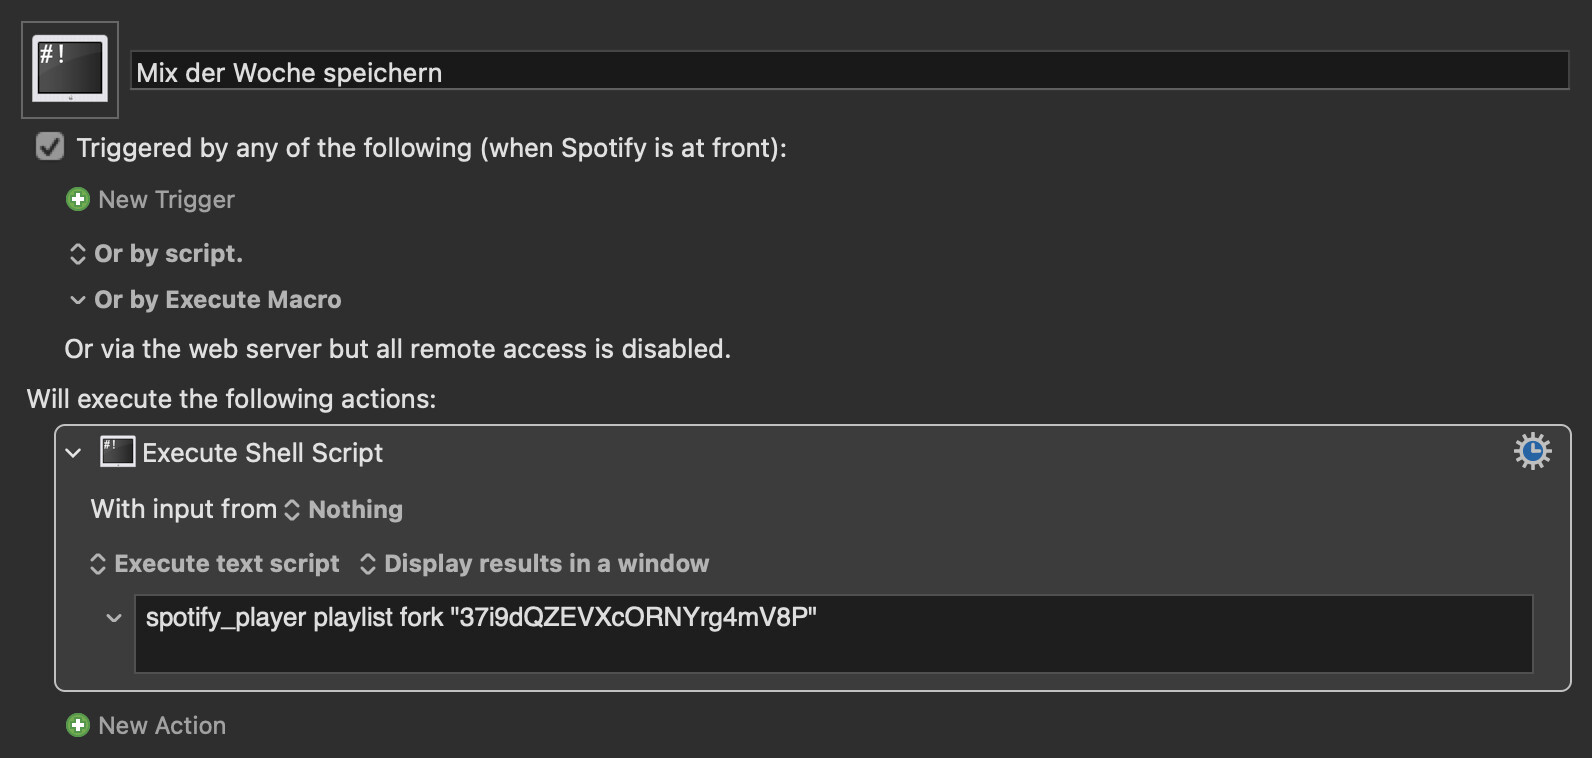This screenshot has height=758, width=1592.
Task: Click the green plus icon beside New Trigger
Action: point(78,199)
